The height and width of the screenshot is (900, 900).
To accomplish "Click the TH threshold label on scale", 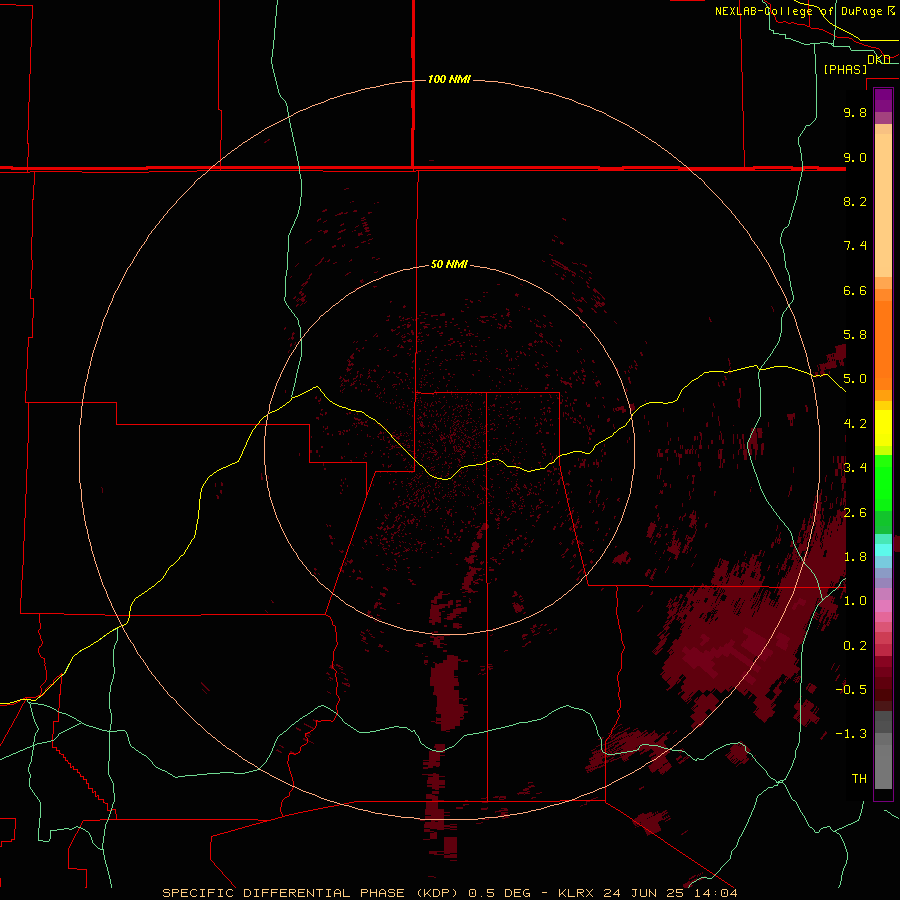I will pyautogui.click(x=859, y=779).
